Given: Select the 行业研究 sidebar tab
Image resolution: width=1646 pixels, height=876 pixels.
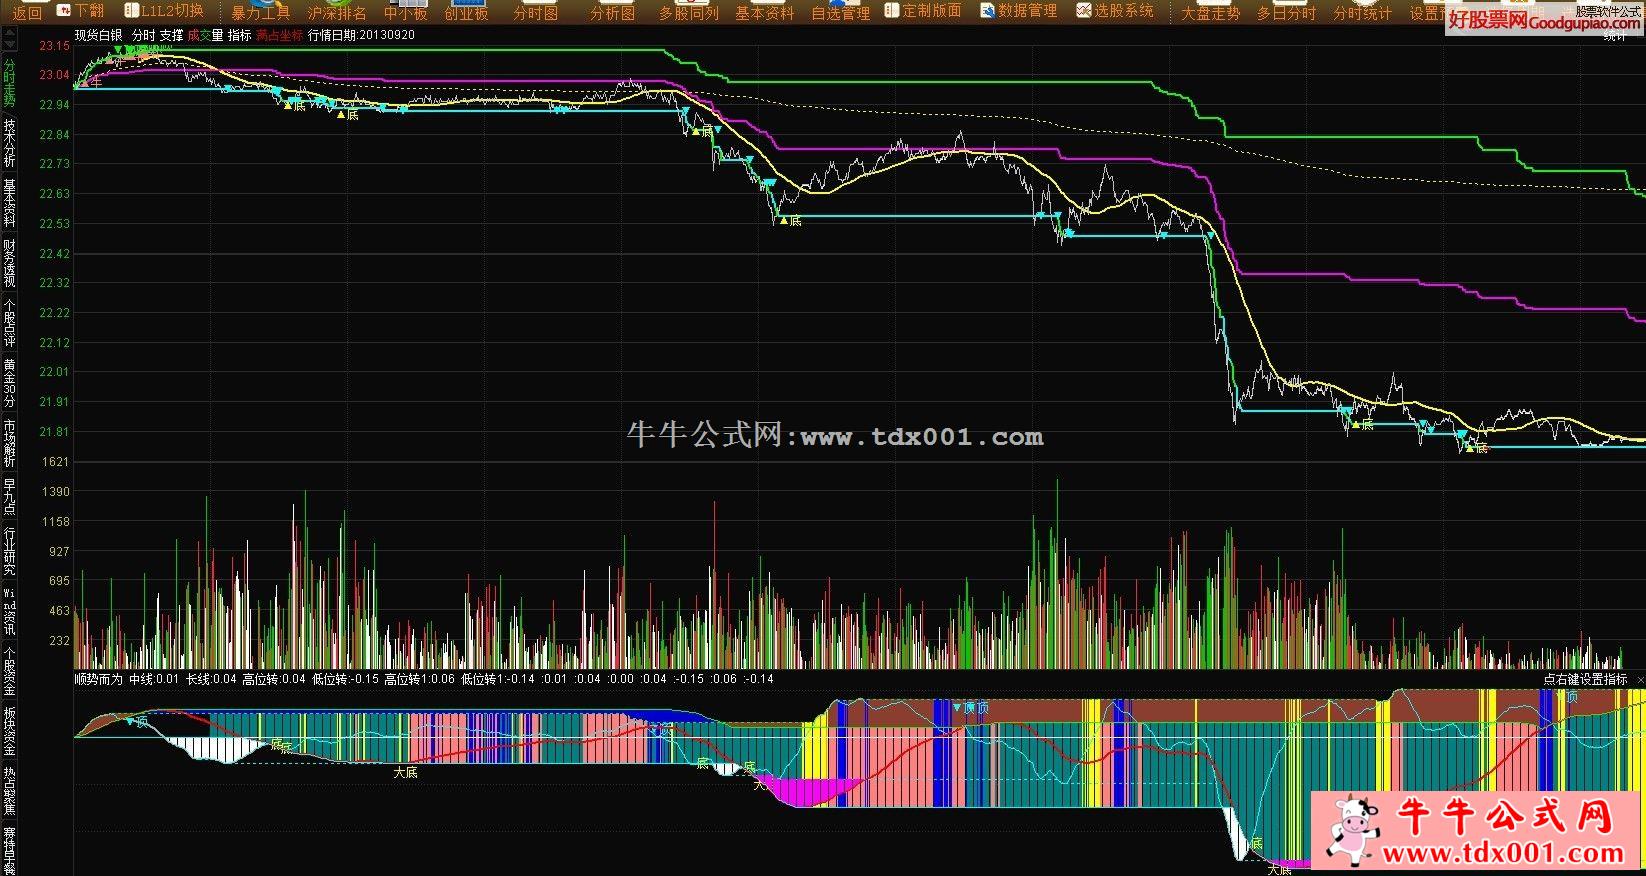Looking at the screenshot, I should (x=9, y=551).
